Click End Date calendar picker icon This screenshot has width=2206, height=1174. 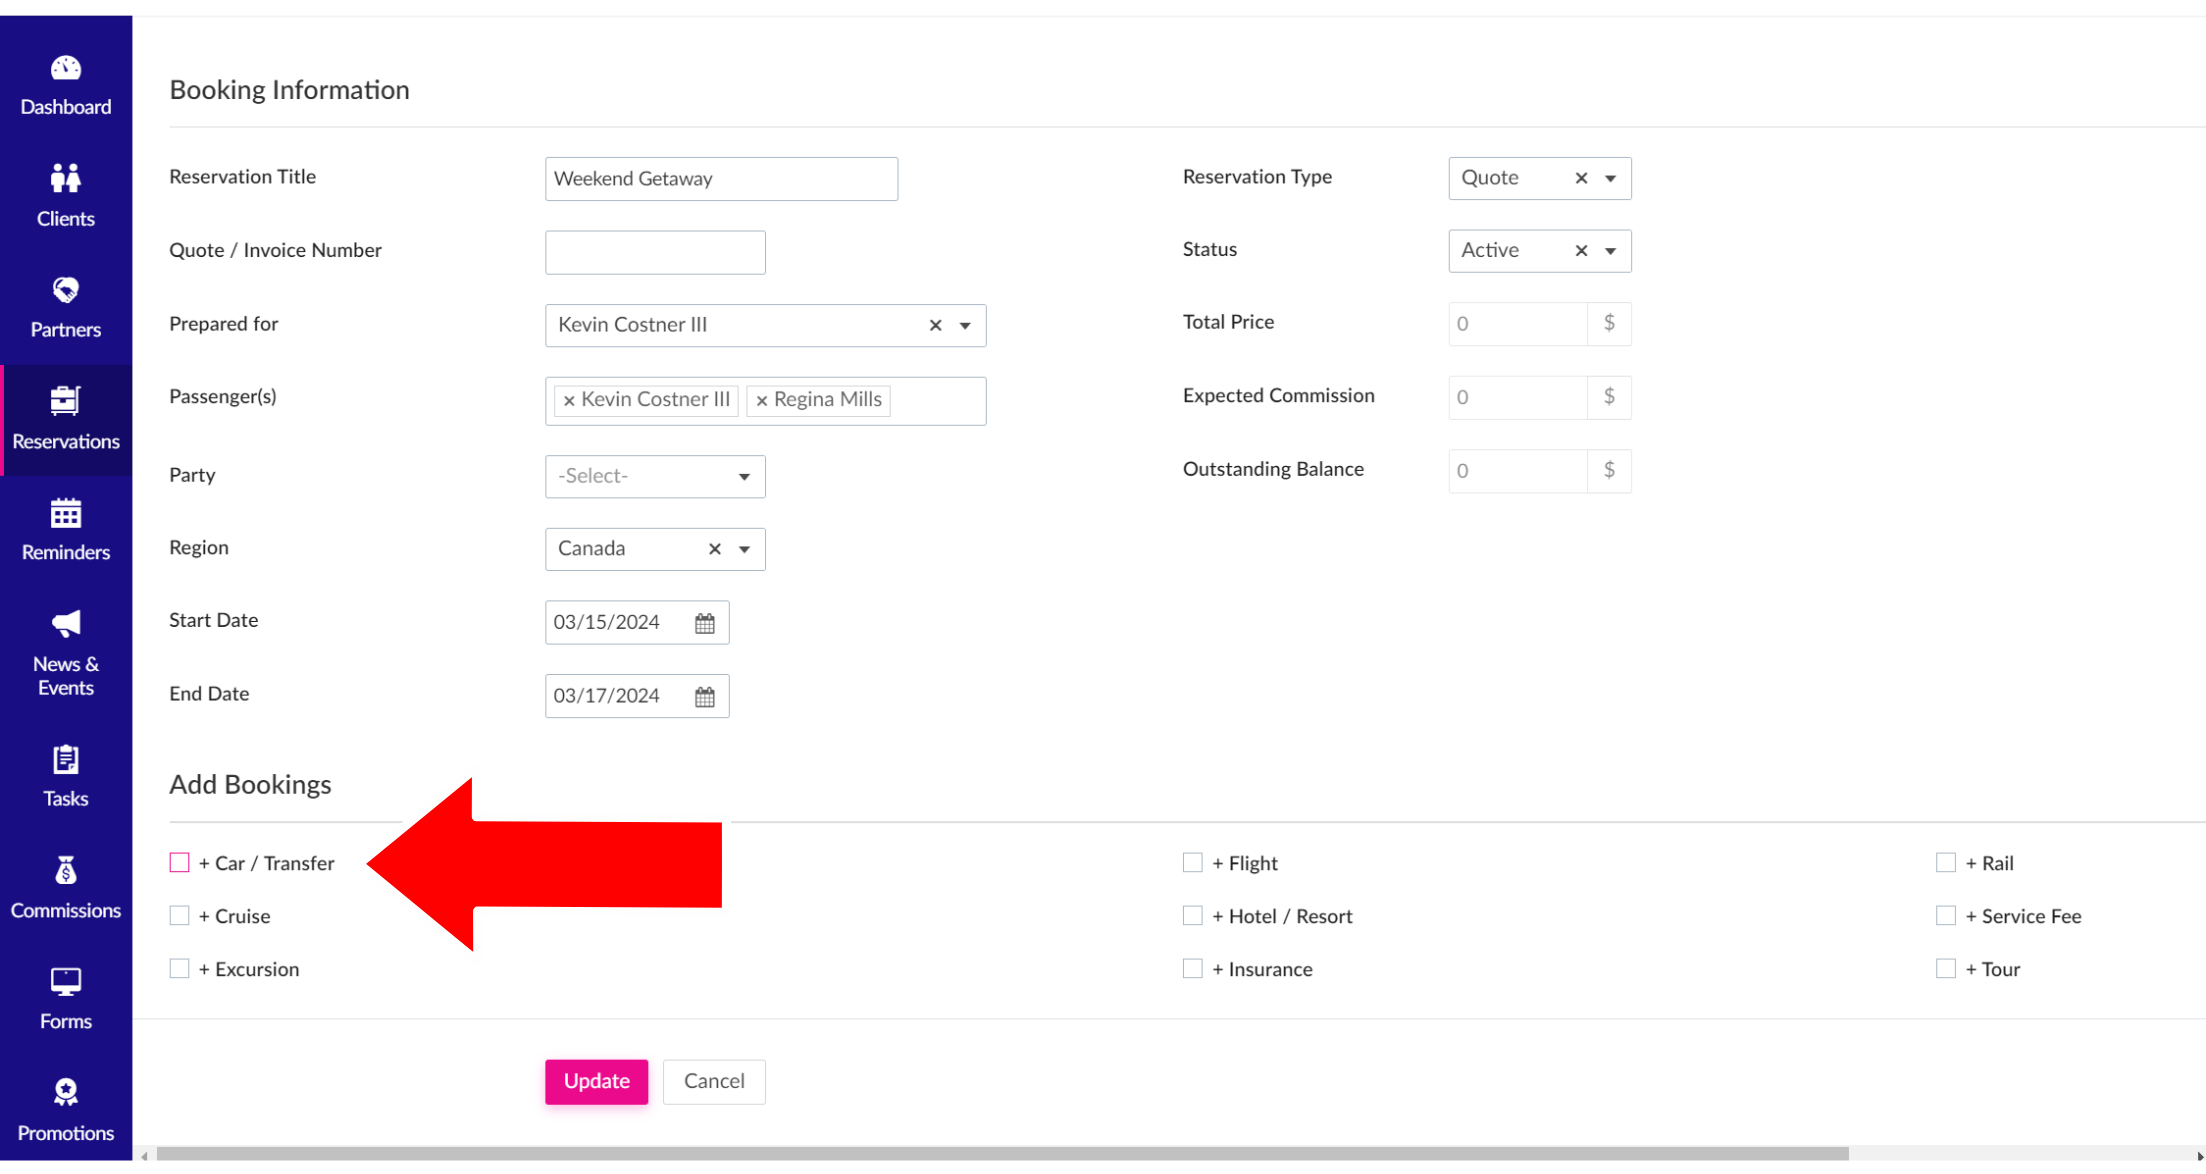pos(705,696)
